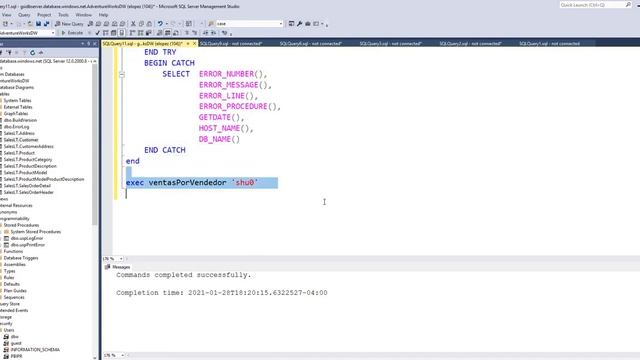Click the Save All icon

tap(46, 24)
